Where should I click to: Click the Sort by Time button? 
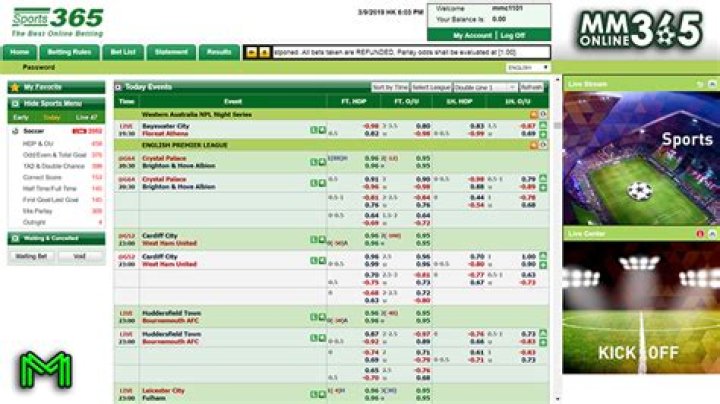pos(390,87)
